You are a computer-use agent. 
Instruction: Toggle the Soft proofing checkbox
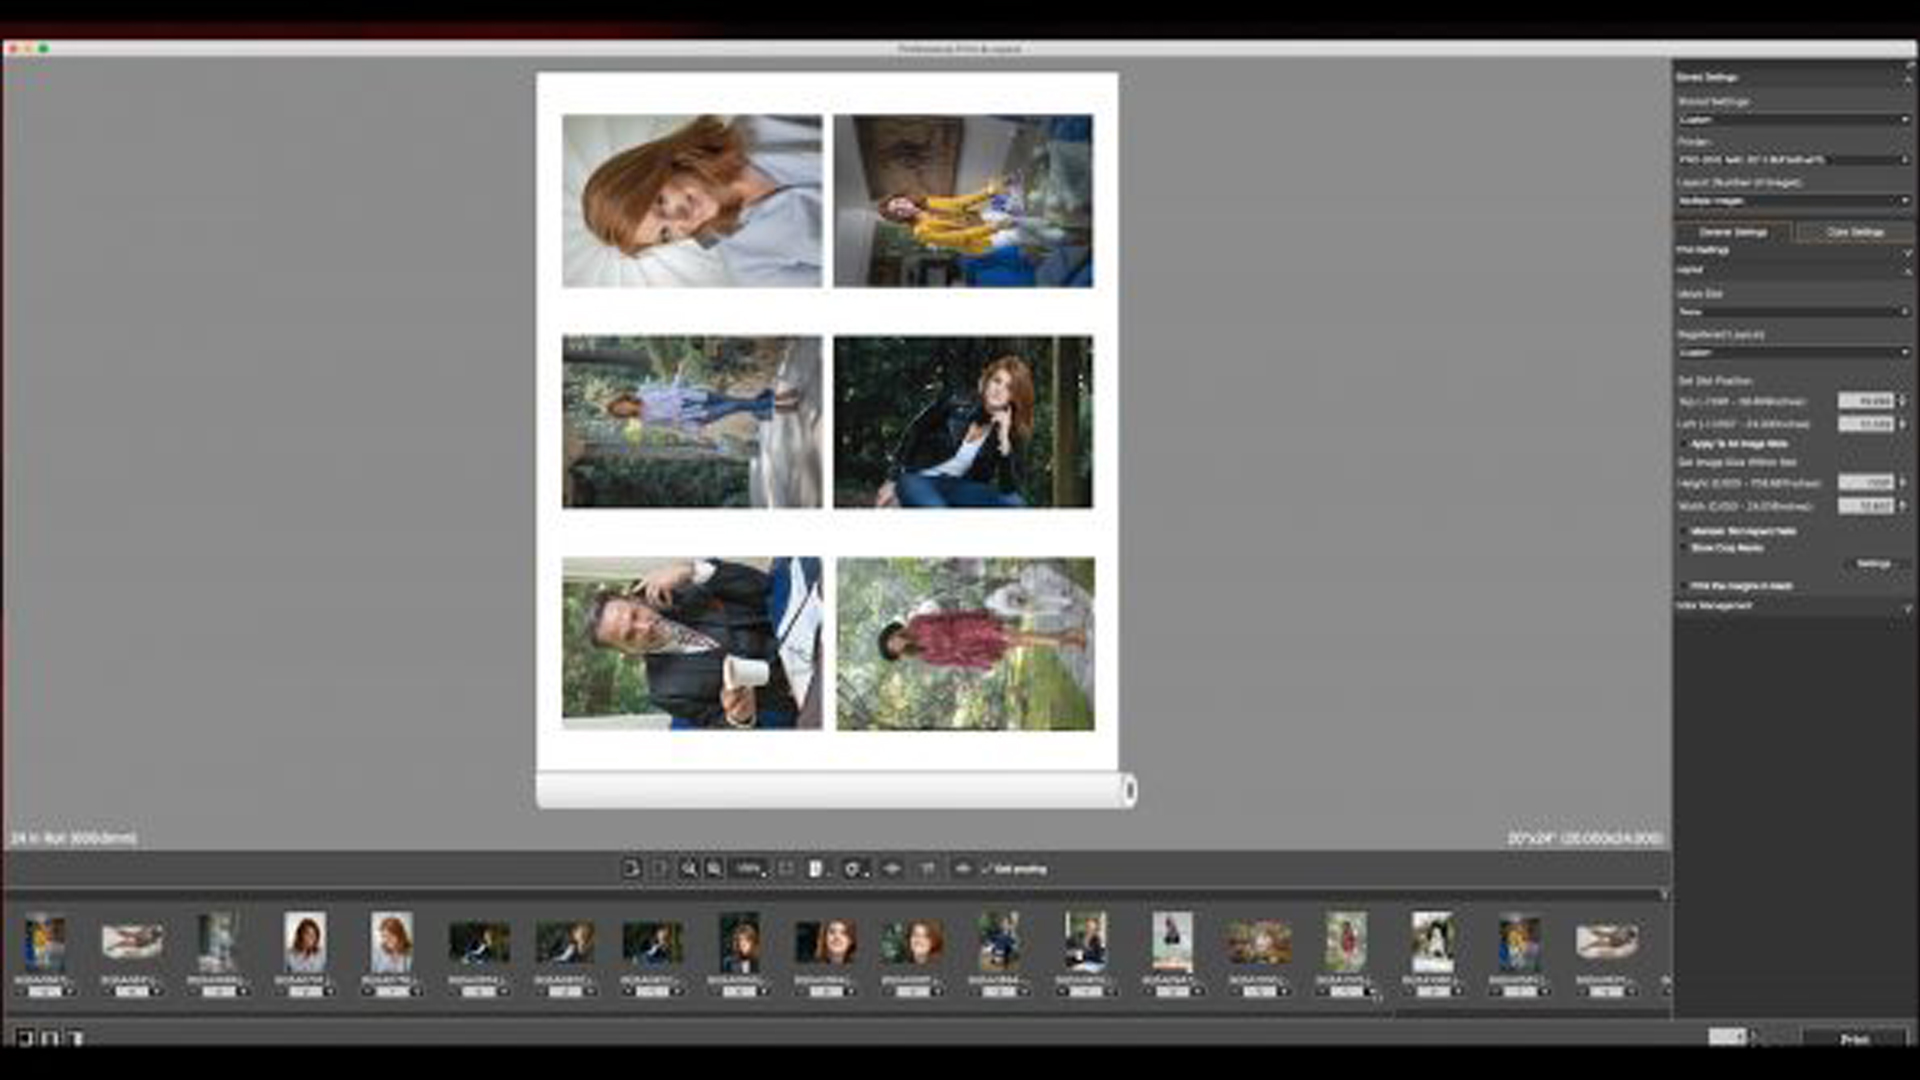[x=987, y=869]
